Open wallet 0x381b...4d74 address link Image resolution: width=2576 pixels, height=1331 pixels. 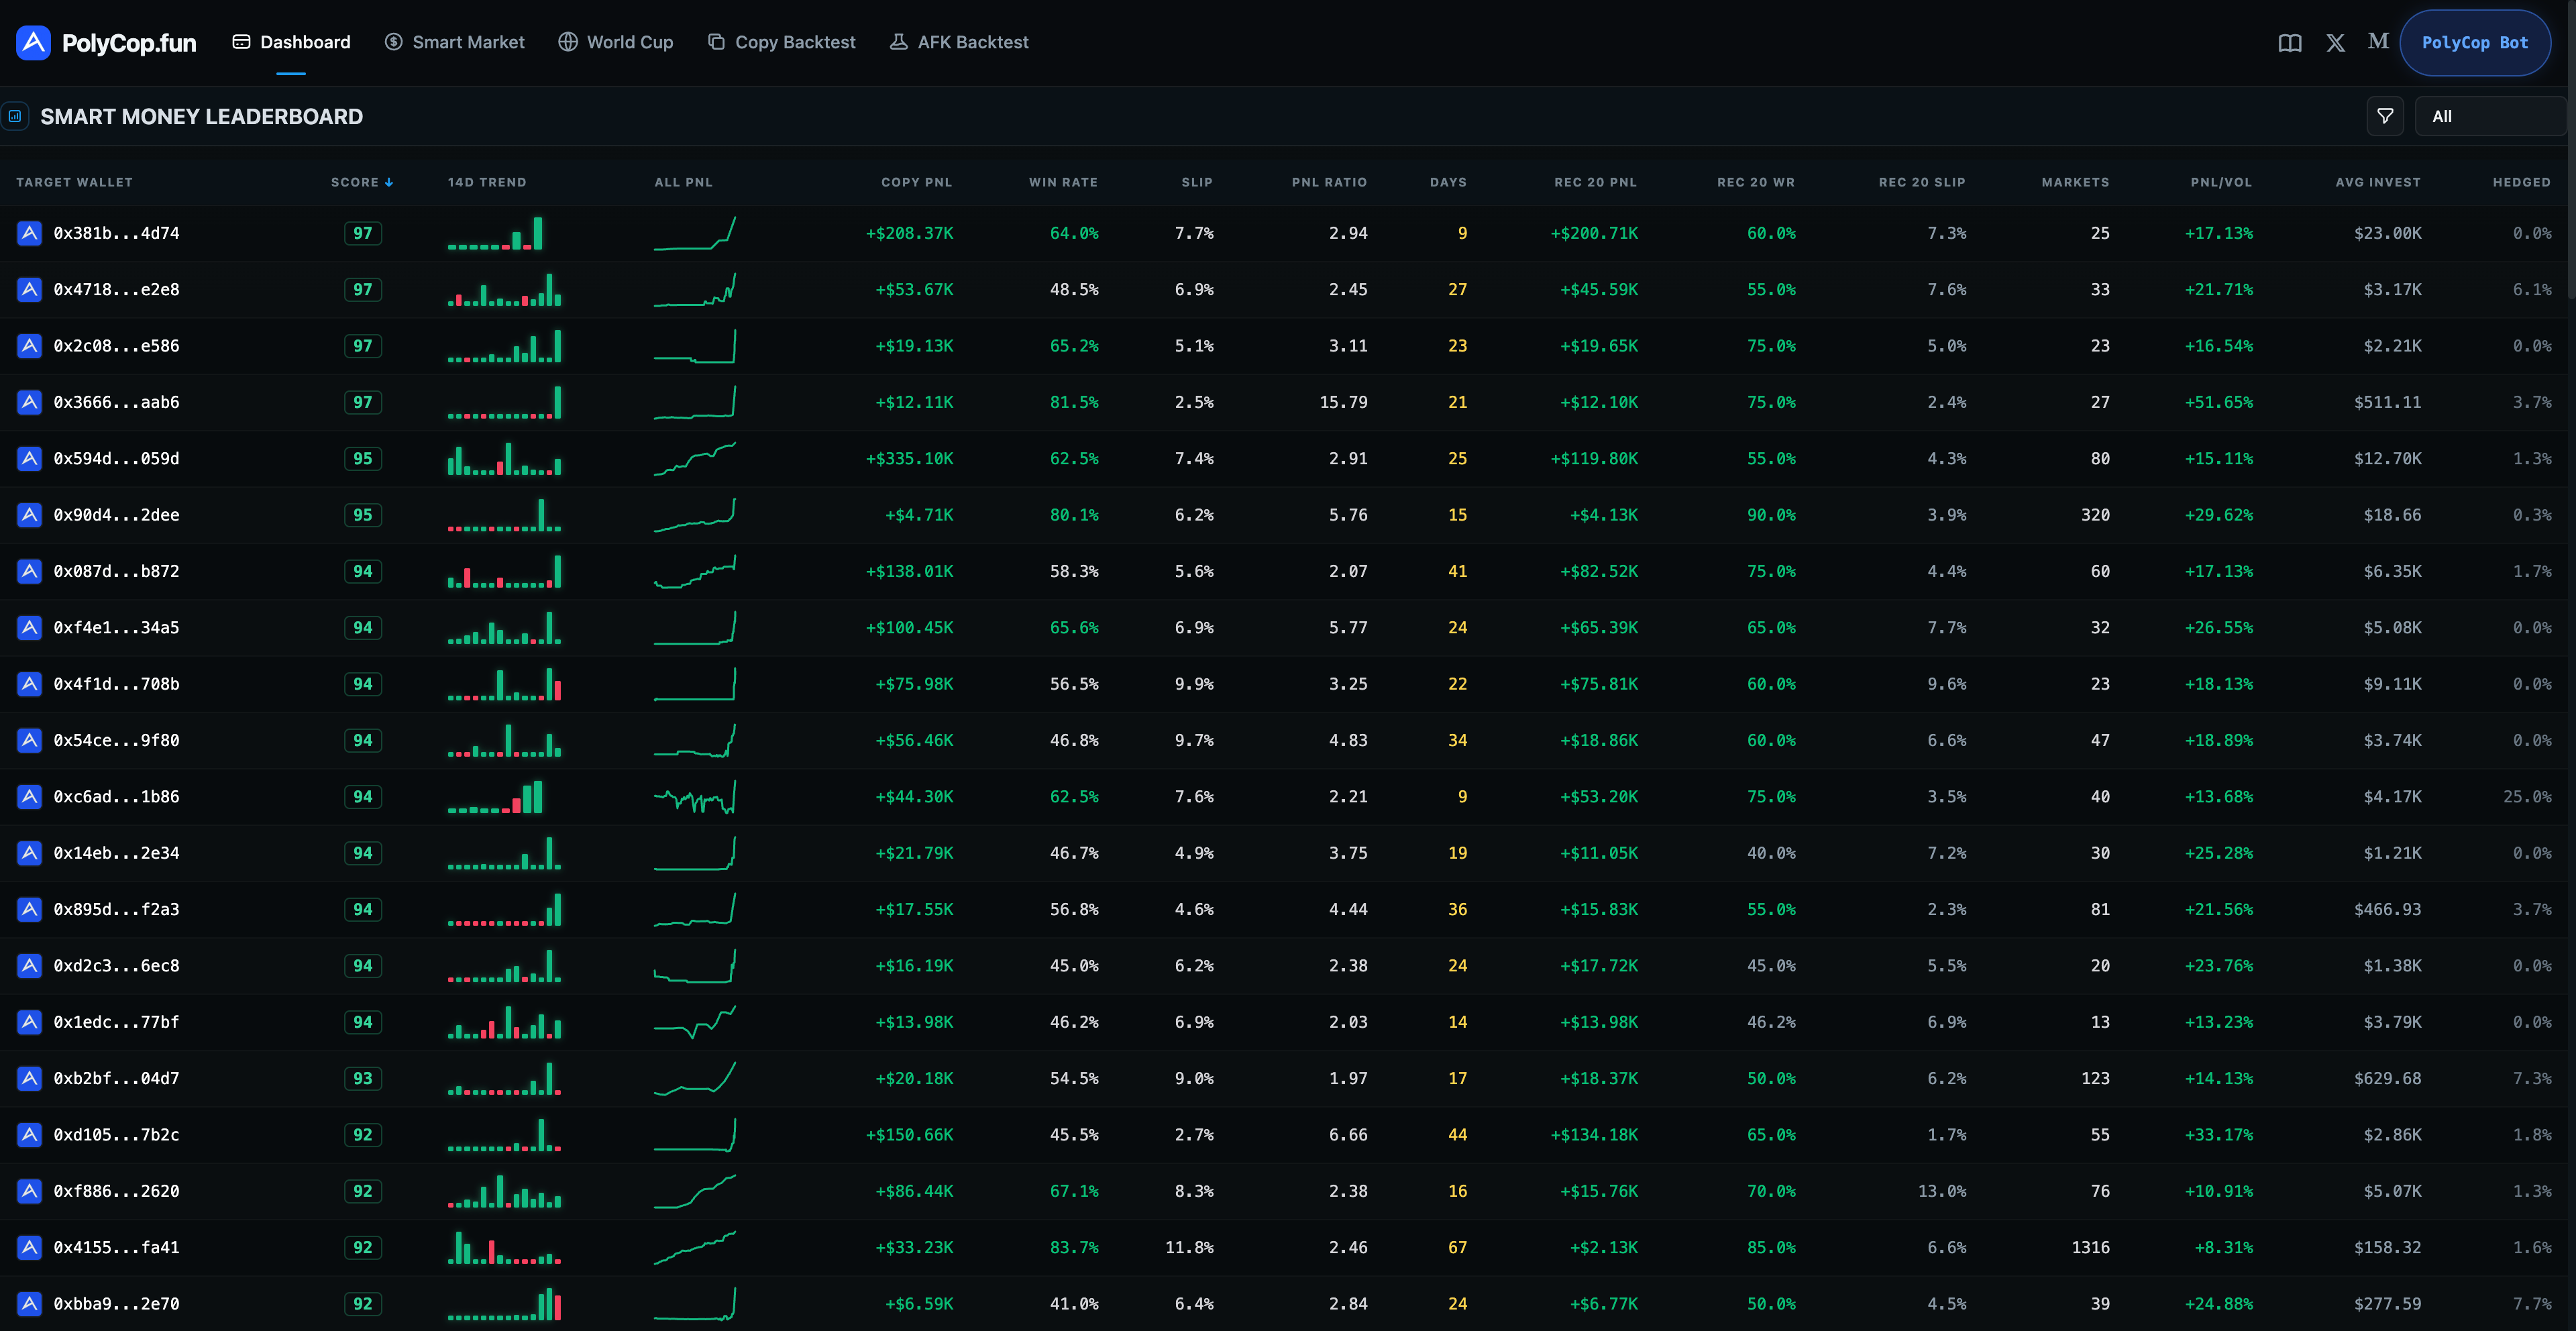pos(116,233)
